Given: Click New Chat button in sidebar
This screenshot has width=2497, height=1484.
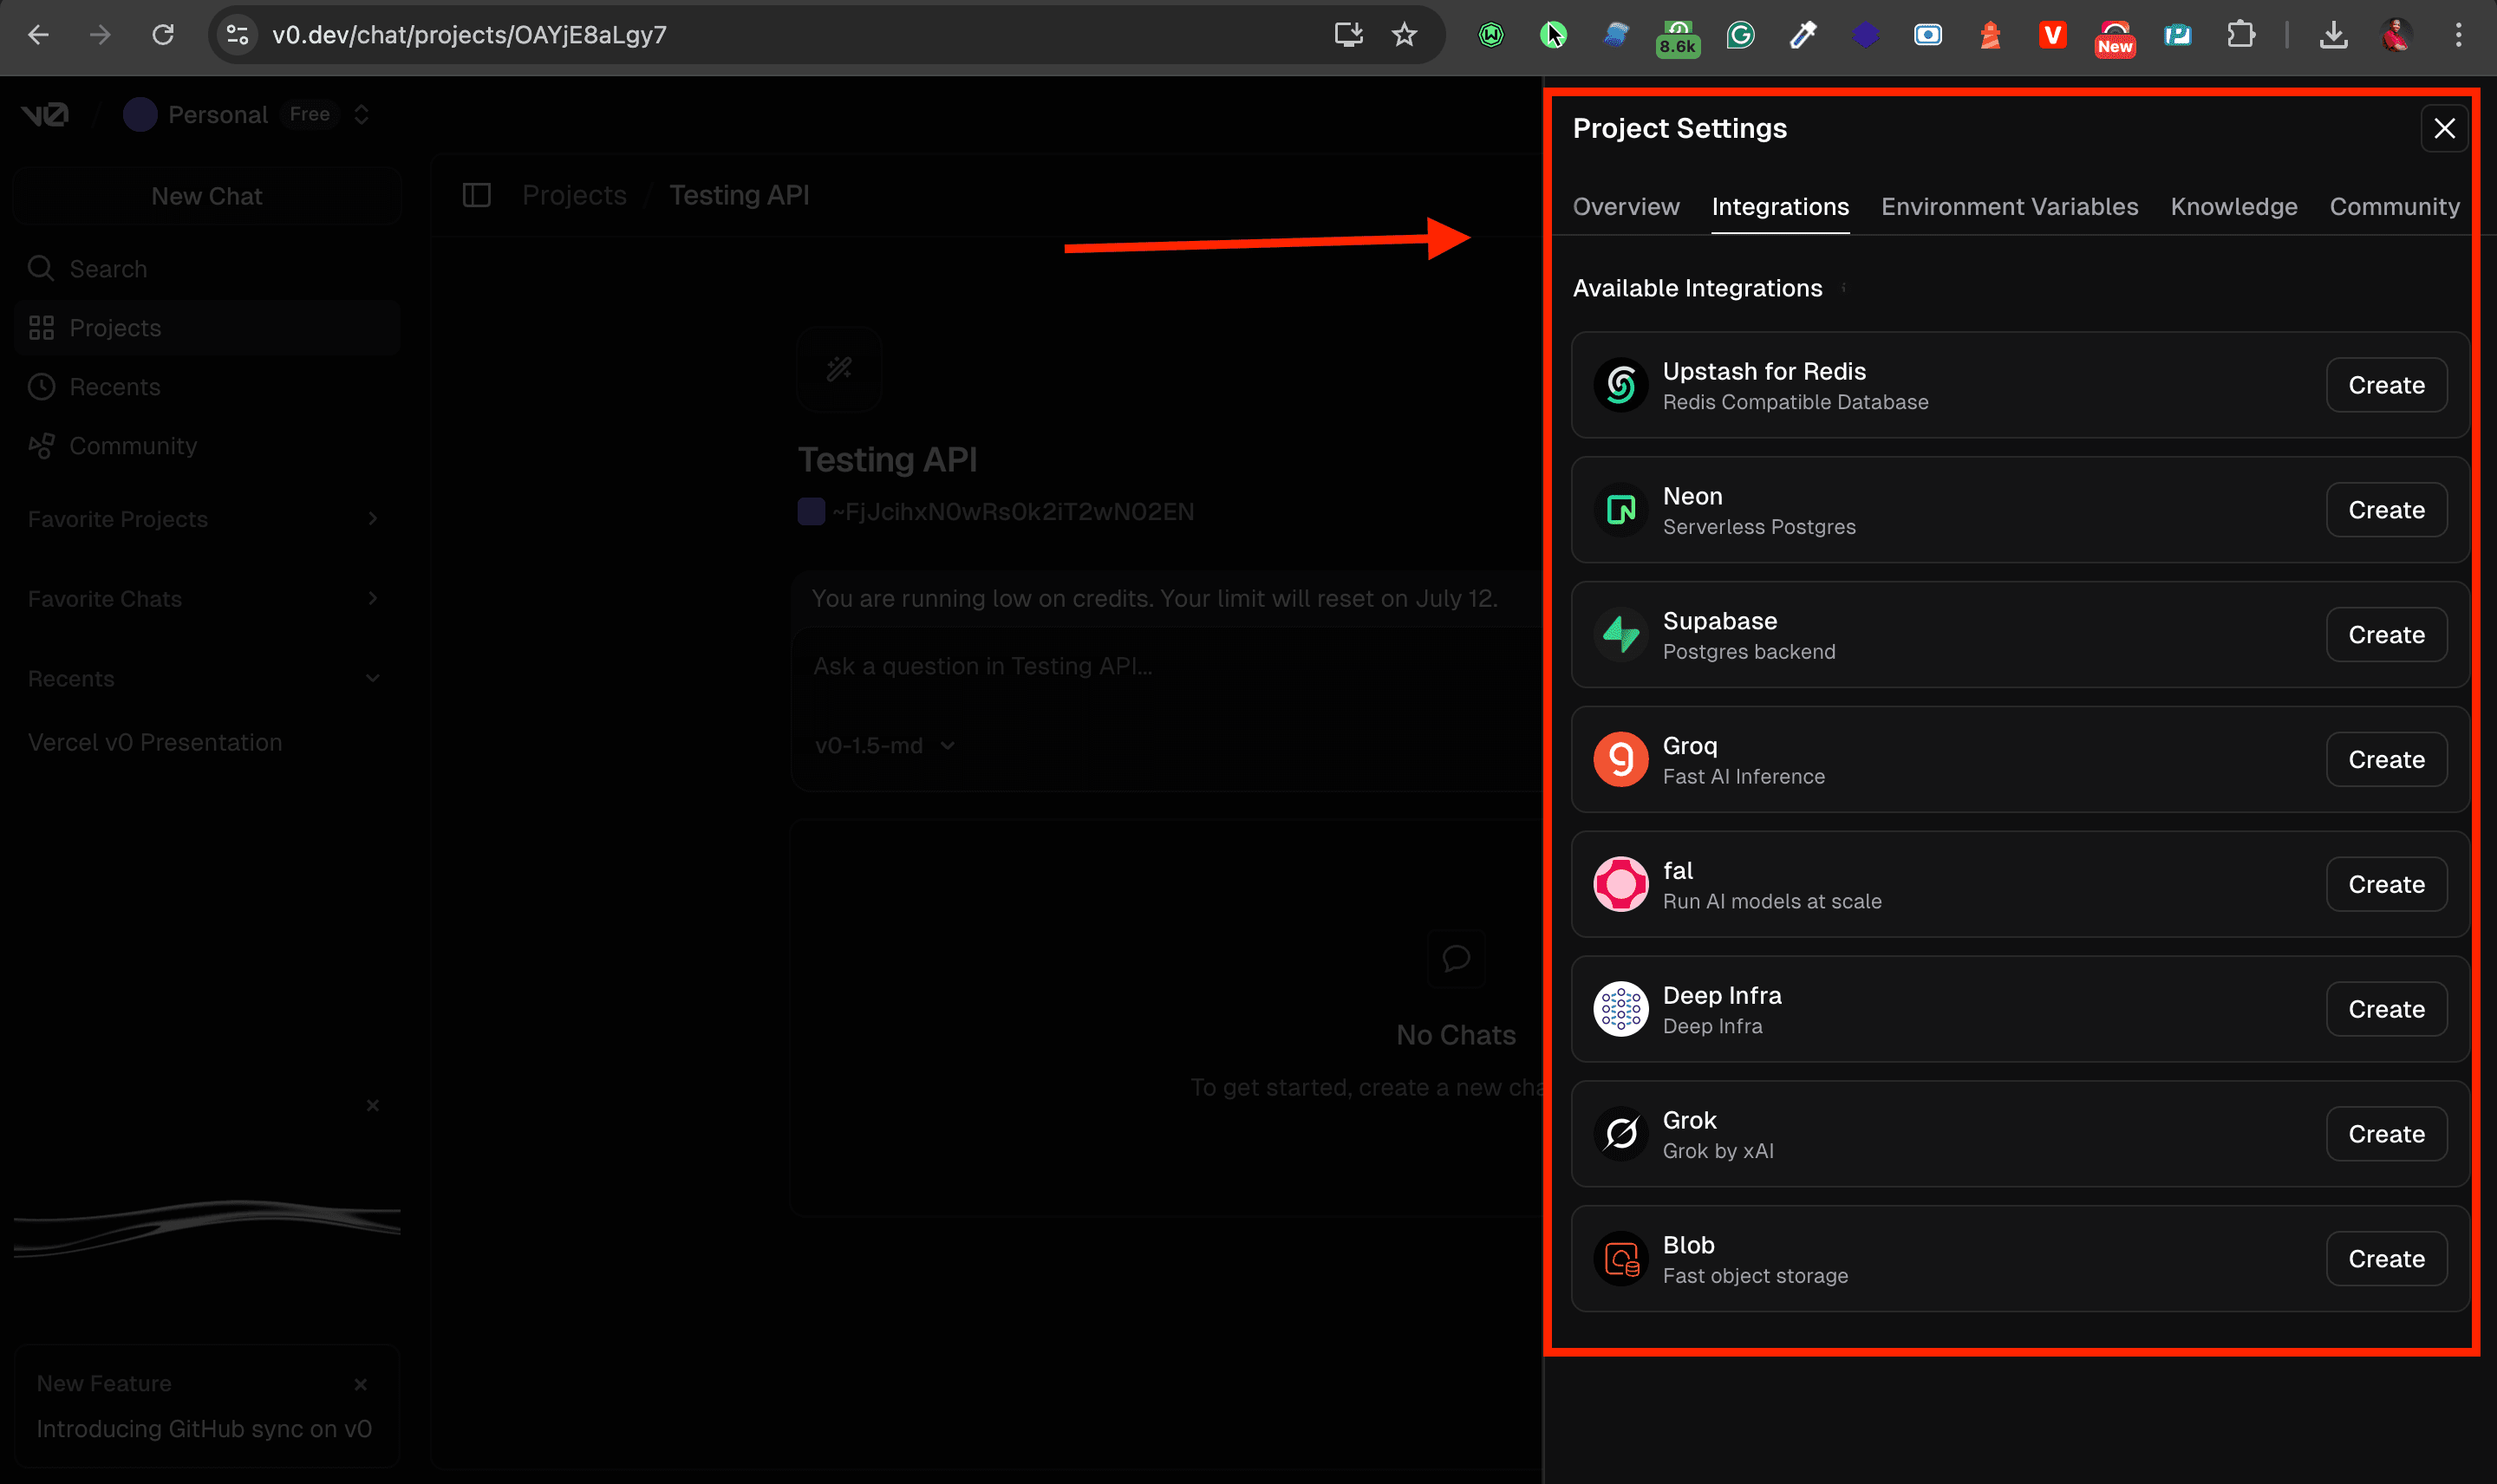Looking at the screenshot, I should click(206, 196).
